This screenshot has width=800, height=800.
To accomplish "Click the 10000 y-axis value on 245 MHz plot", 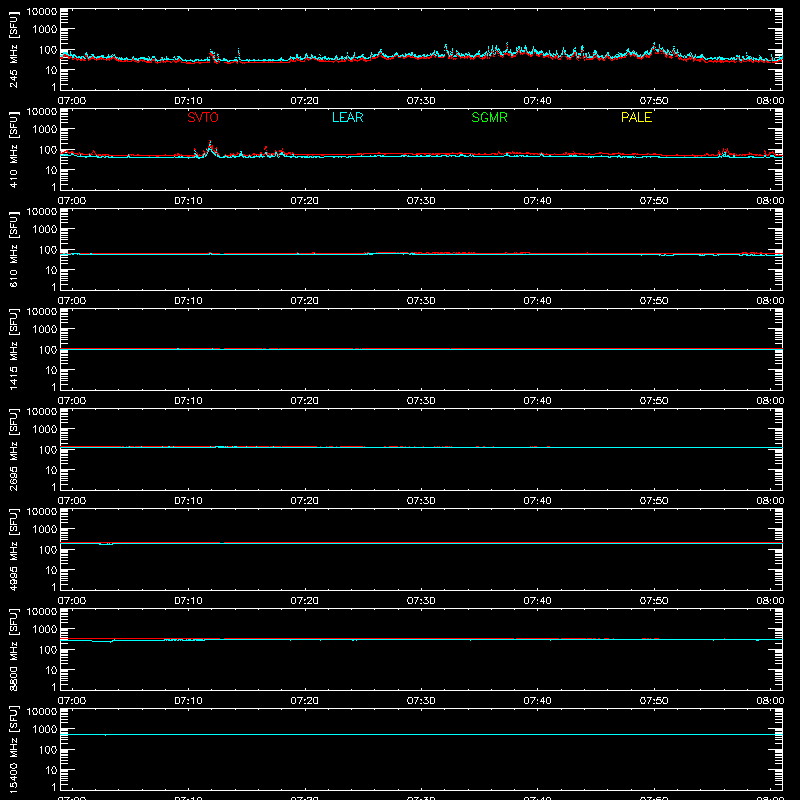I will click(x=42, y=12).
